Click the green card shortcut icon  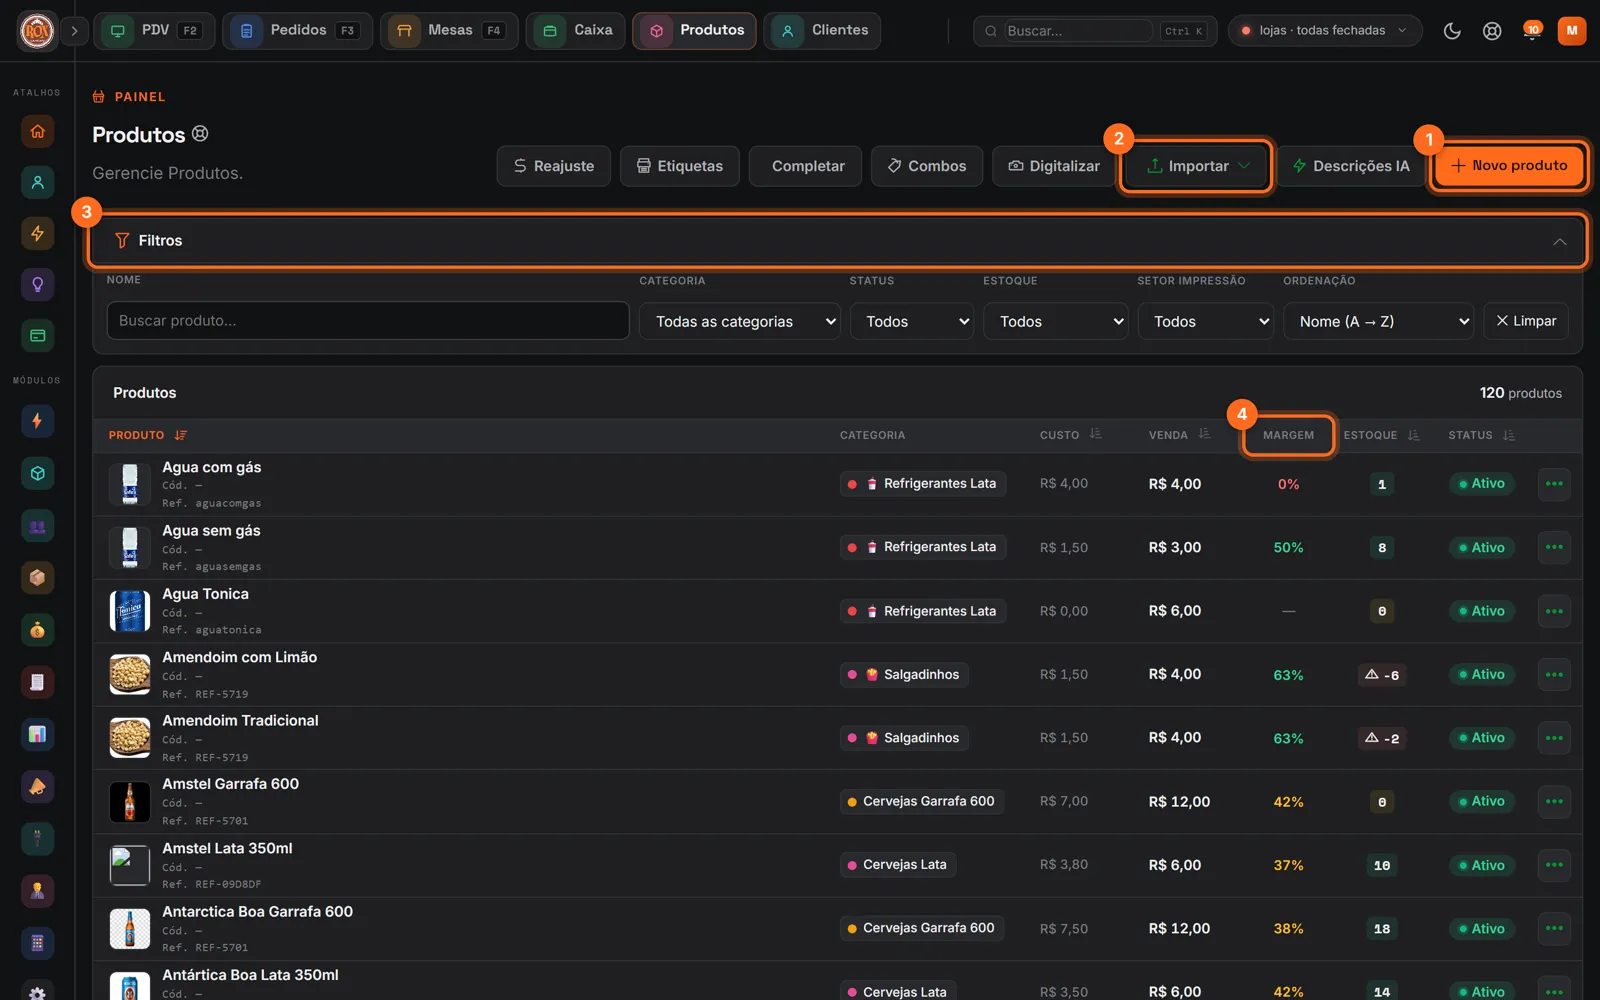pyautogui.click(x=37, y=335)
